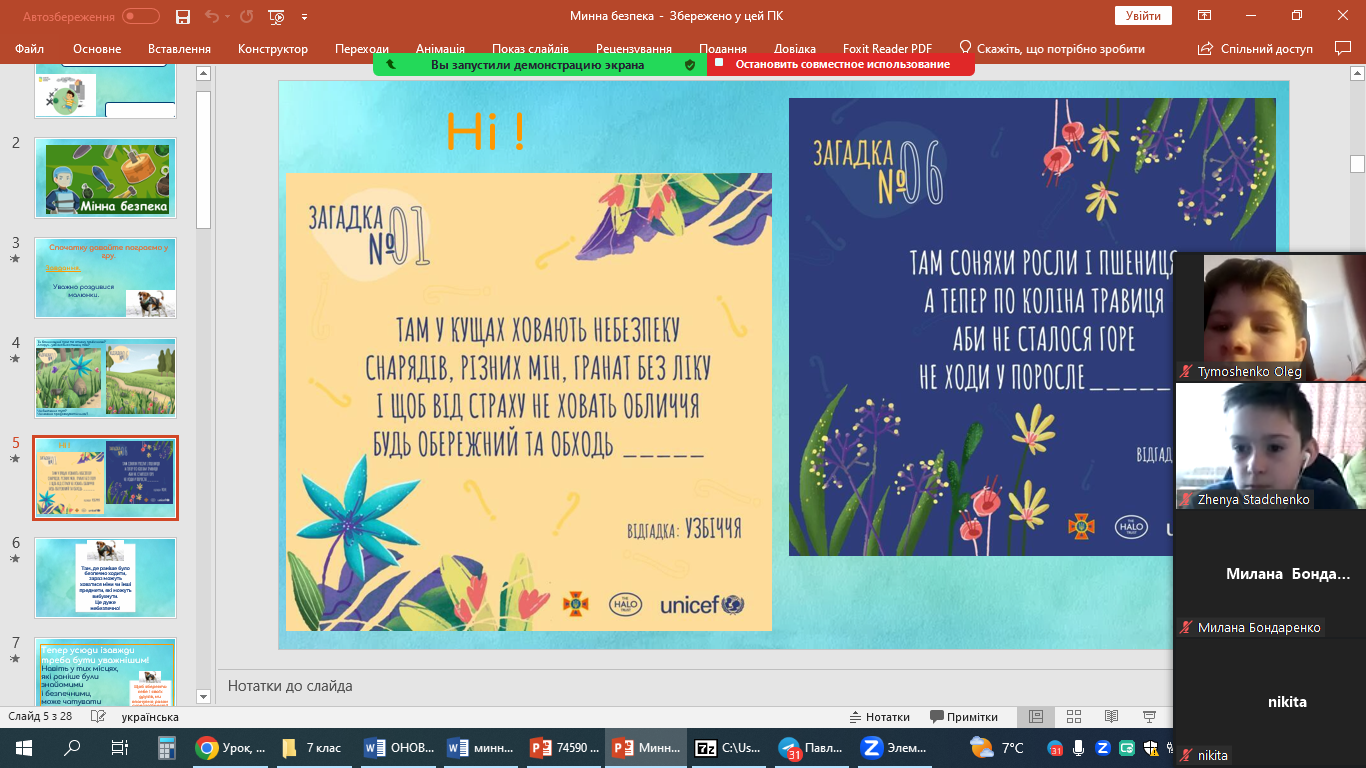This screenshot has height=768, width=1366.
Task: Click the Undo arrow icon
Action: pos(211,16)
